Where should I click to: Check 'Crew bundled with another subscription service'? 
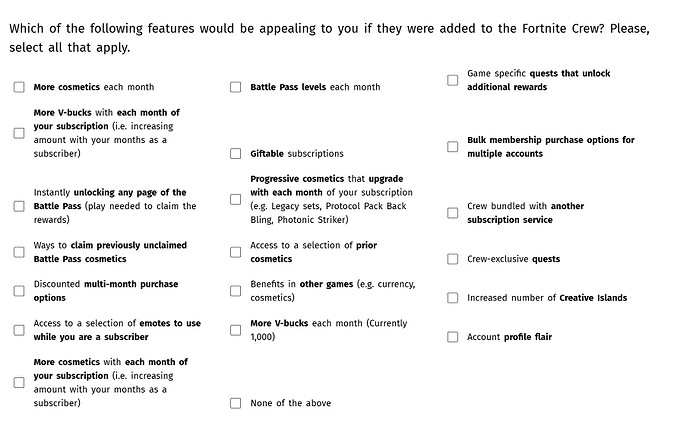click(452, 213)
